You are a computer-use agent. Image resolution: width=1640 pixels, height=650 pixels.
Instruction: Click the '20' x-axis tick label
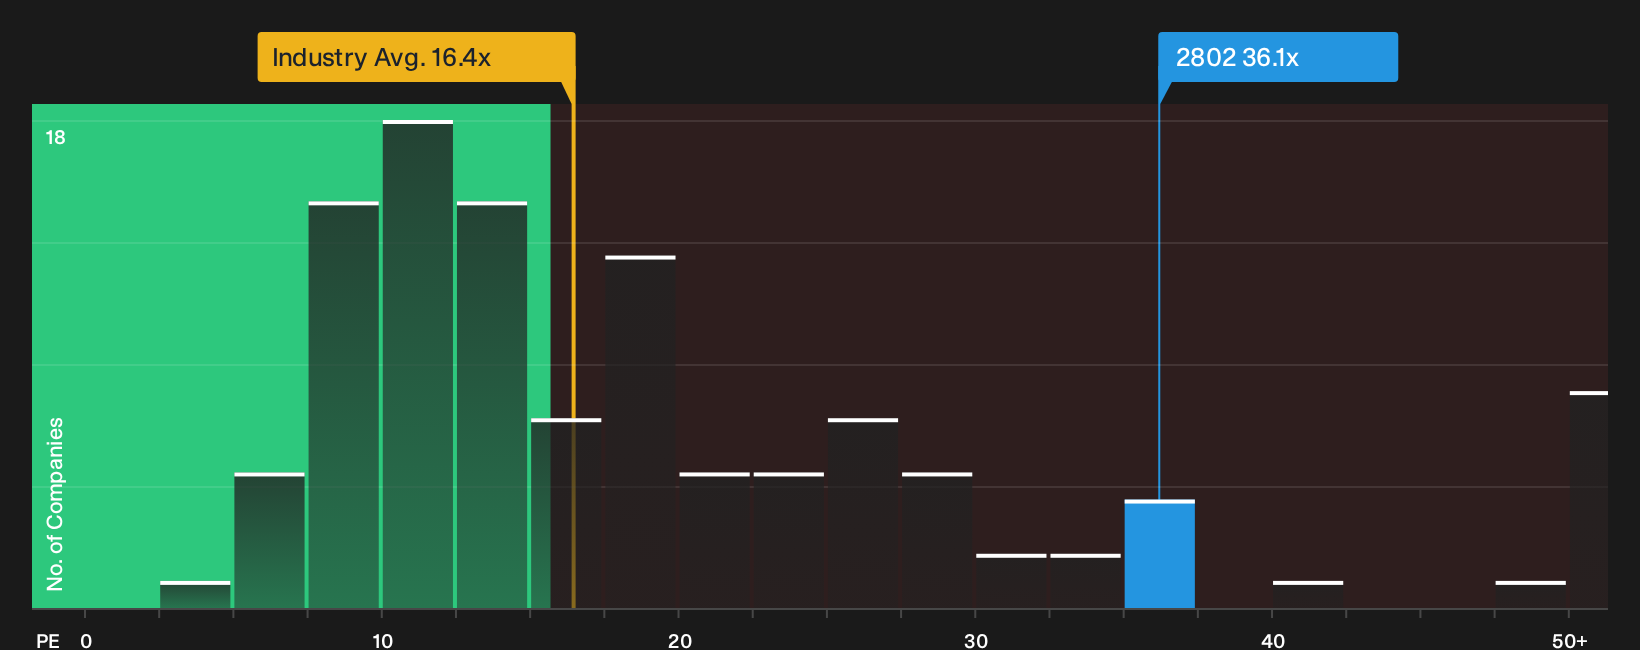coord(680,641)
